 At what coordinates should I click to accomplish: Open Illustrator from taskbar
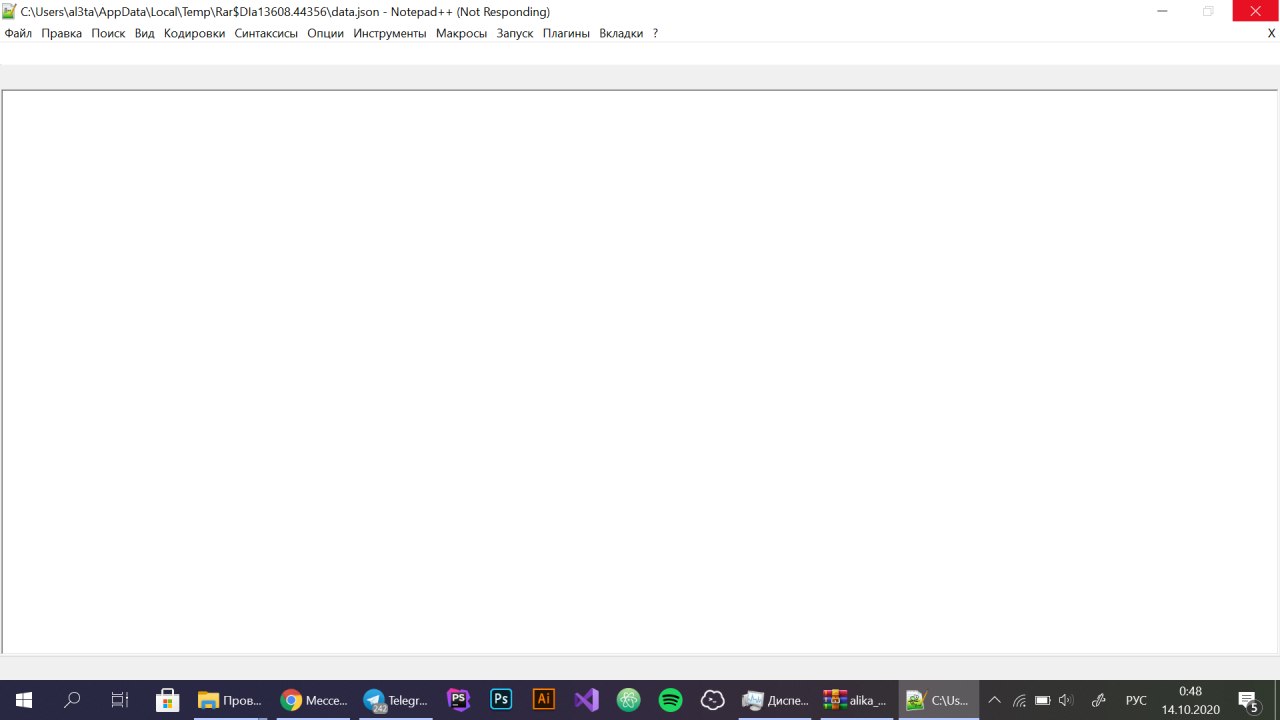click(x=543, y=700)
